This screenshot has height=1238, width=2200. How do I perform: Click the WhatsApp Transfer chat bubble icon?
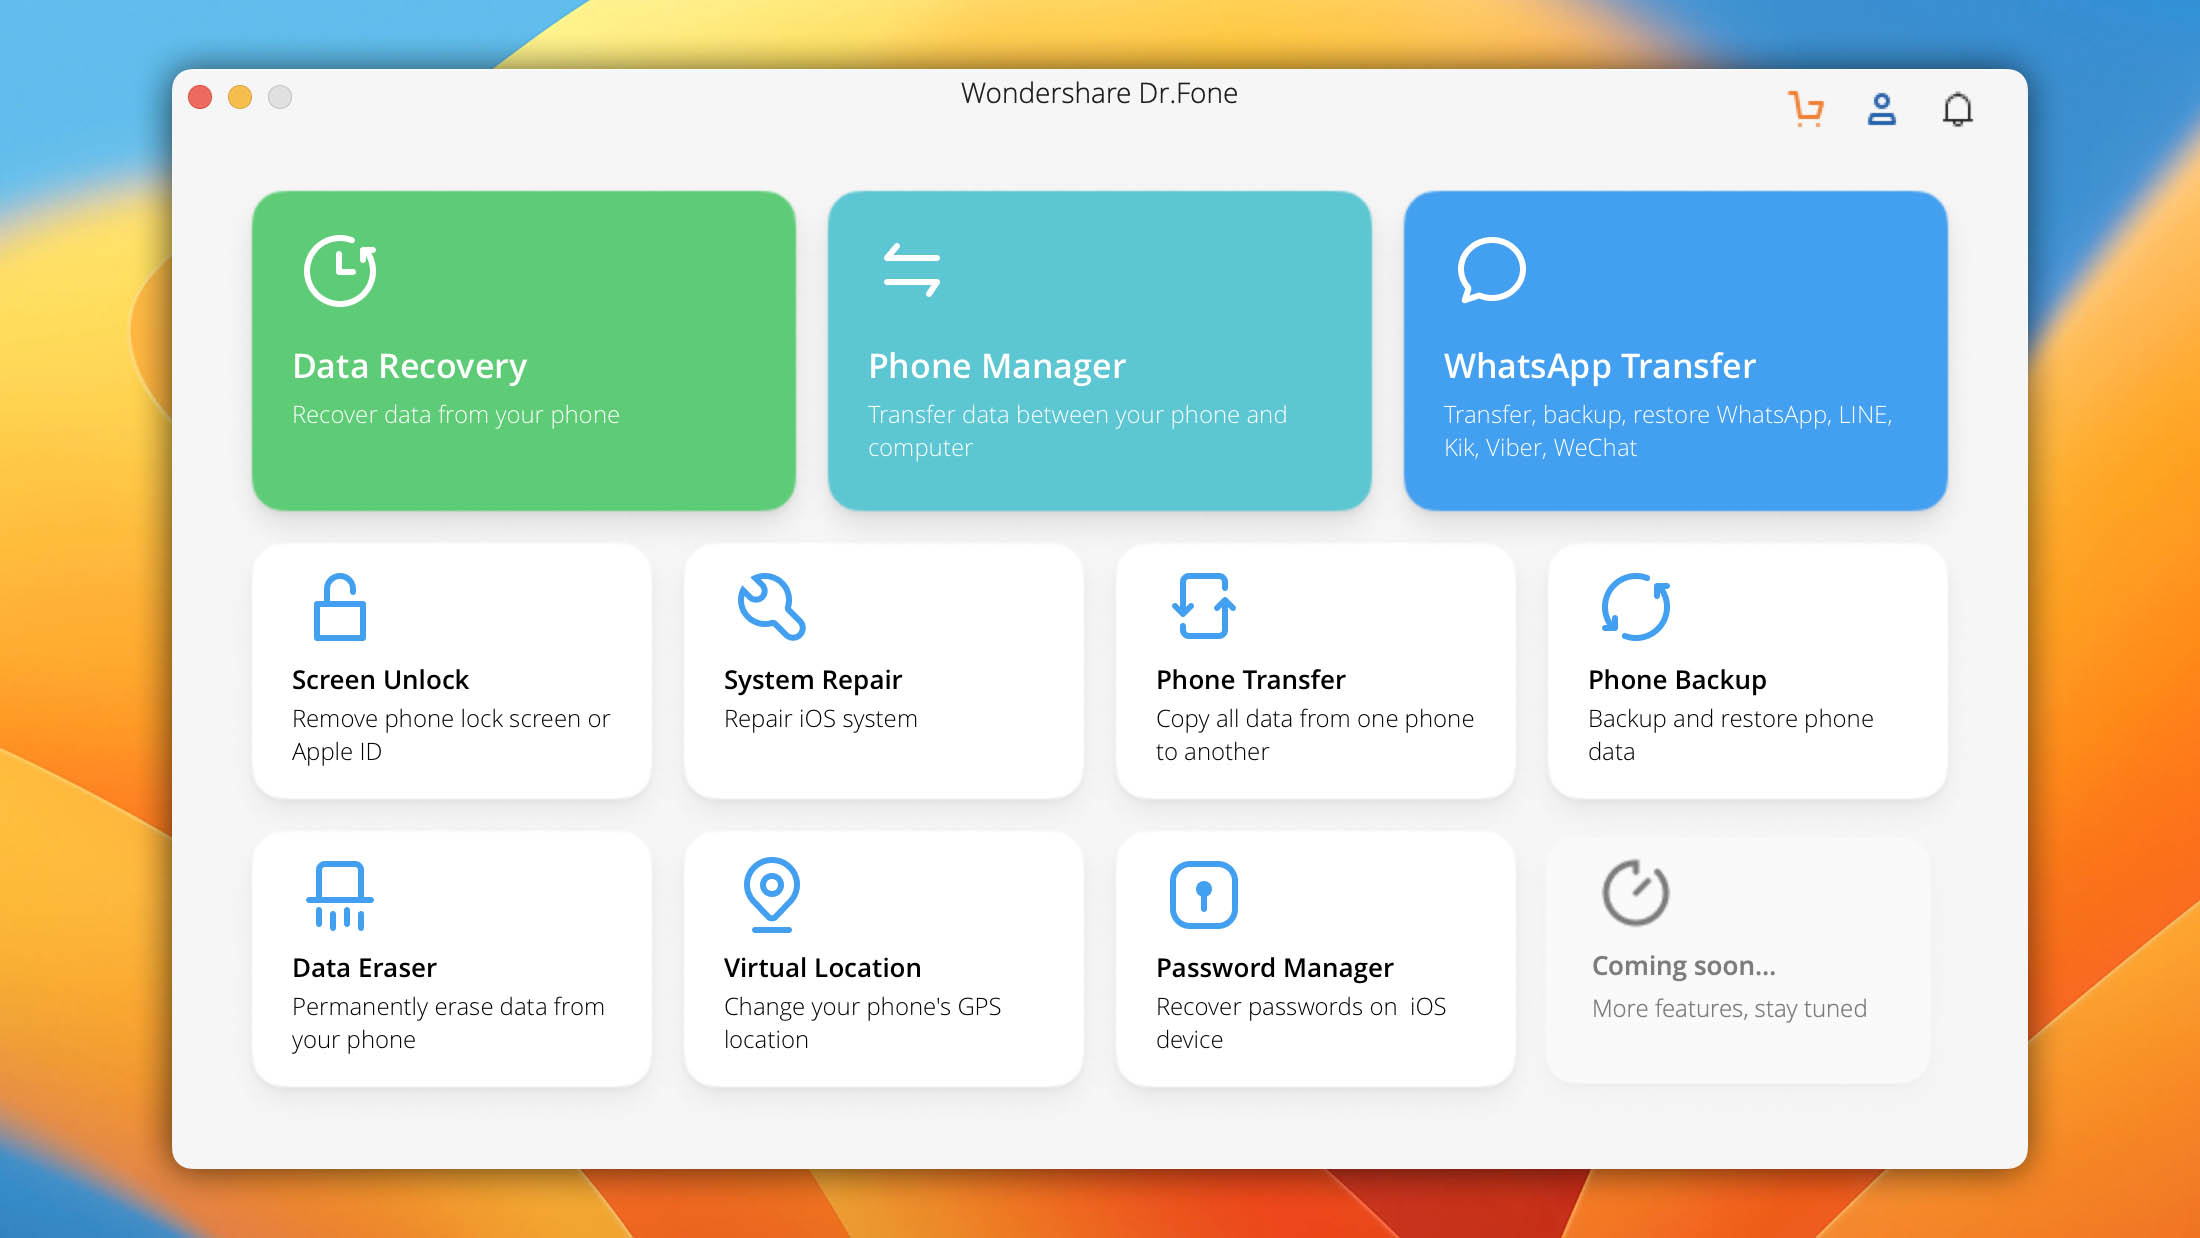[x=1491, y=270]
